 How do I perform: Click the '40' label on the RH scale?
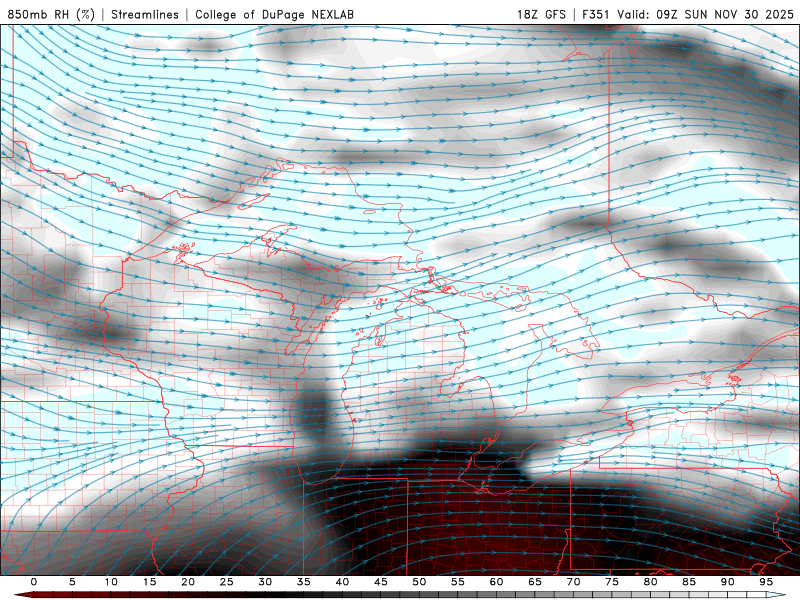coord(342,582)
